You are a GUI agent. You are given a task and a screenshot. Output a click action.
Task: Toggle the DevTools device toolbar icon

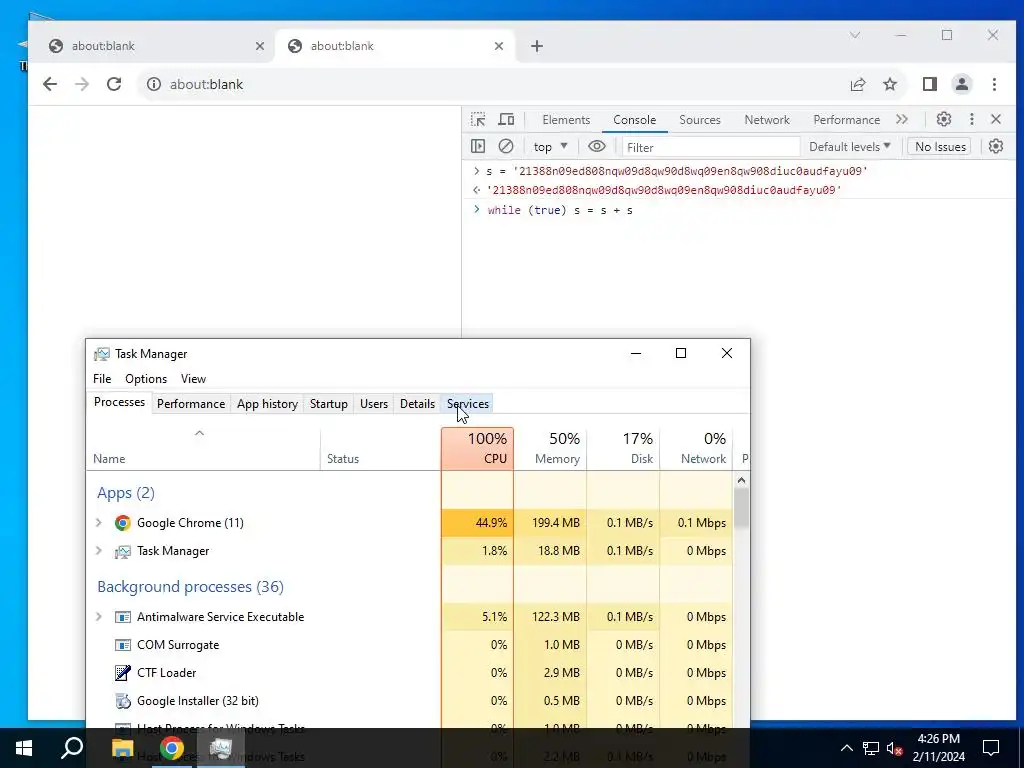(506, 120)
